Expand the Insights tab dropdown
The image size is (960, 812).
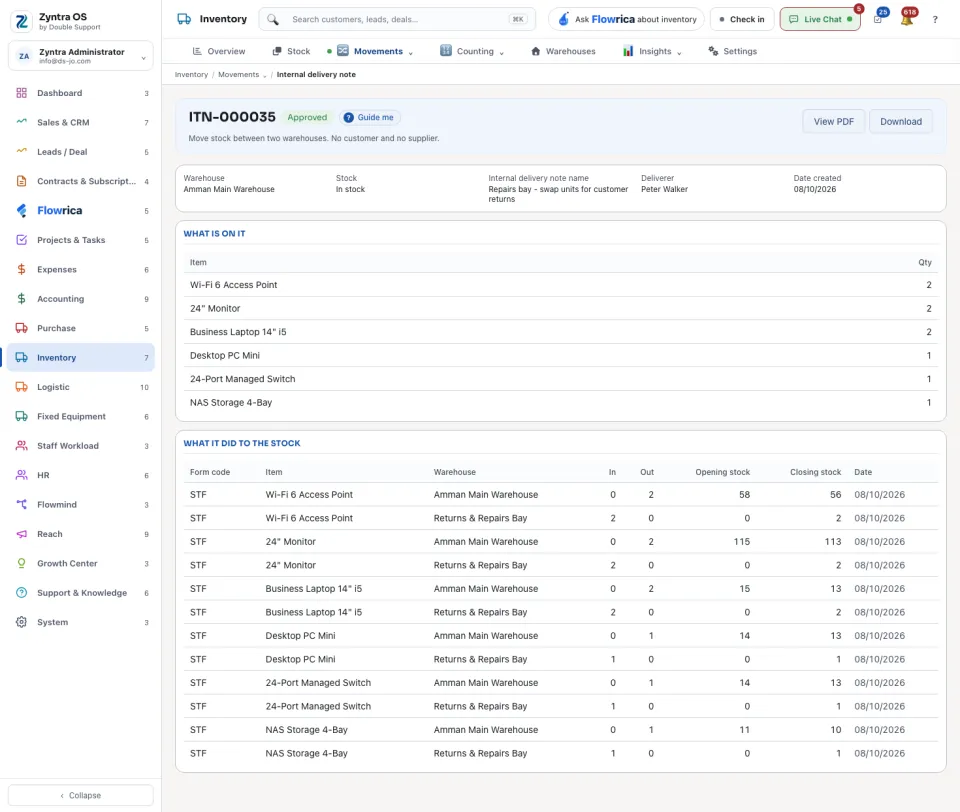click(679, 53)
